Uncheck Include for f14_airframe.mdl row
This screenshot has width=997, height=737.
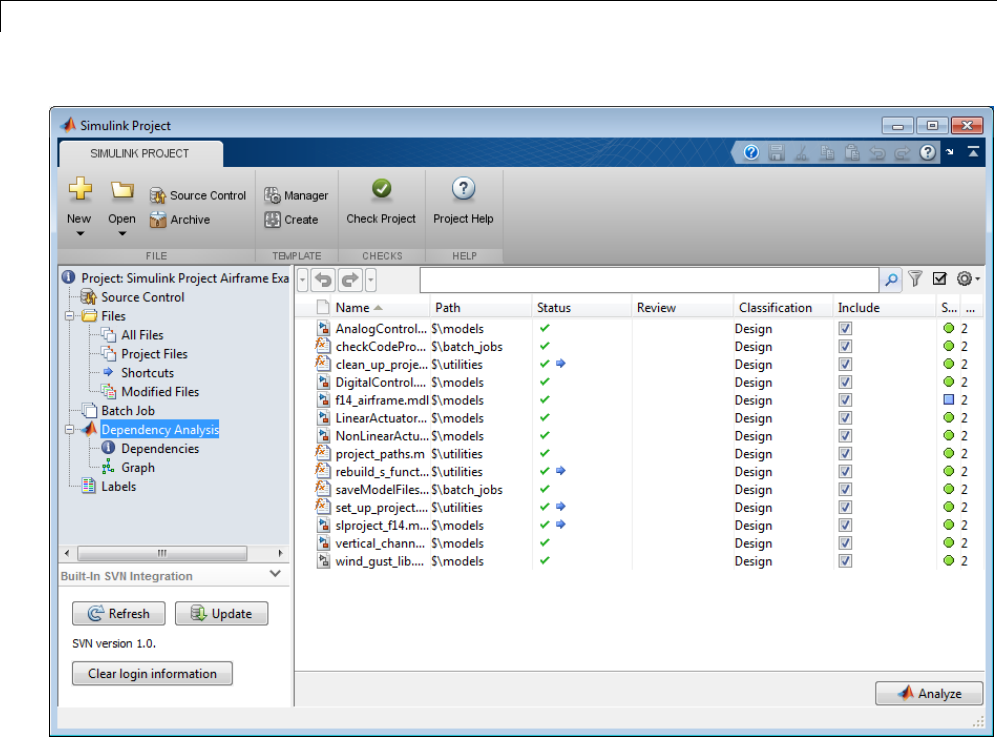pyautogui.click(x=845, y=400)
